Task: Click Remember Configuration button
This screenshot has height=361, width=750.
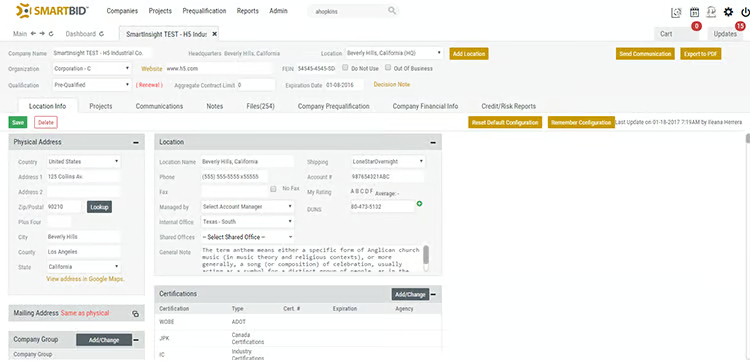Action: coord(581,122)
